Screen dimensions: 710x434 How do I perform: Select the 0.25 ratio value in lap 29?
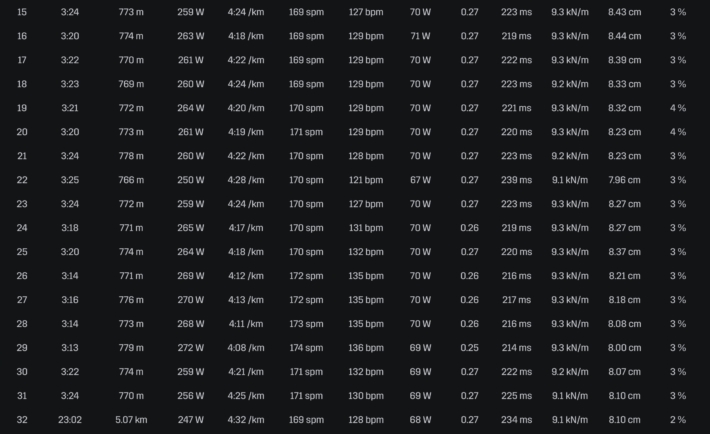(x=469, y=348)
